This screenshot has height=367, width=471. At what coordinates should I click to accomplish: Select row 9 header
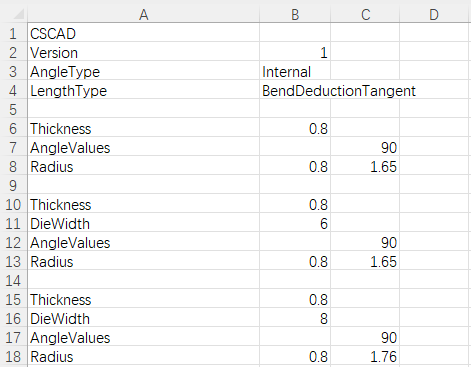(13, 186)
